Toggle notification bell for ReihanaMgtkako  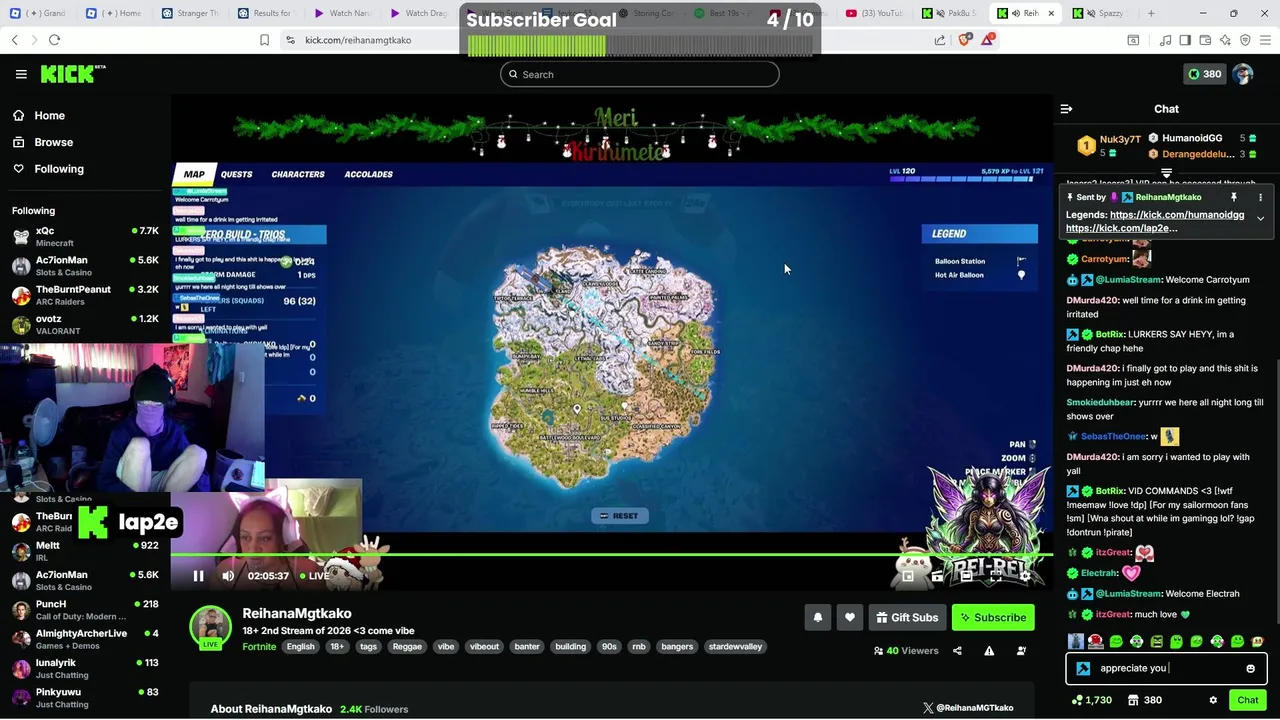pyautogui.click(x=817, y=618)
